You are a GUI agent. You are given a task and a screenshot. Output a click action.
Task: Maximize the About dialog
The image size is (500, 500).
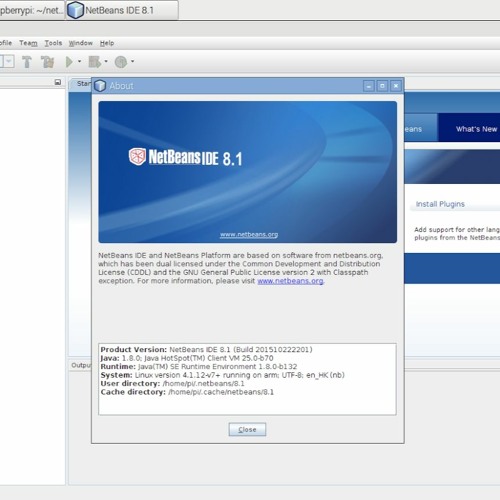tap(382, 86)
